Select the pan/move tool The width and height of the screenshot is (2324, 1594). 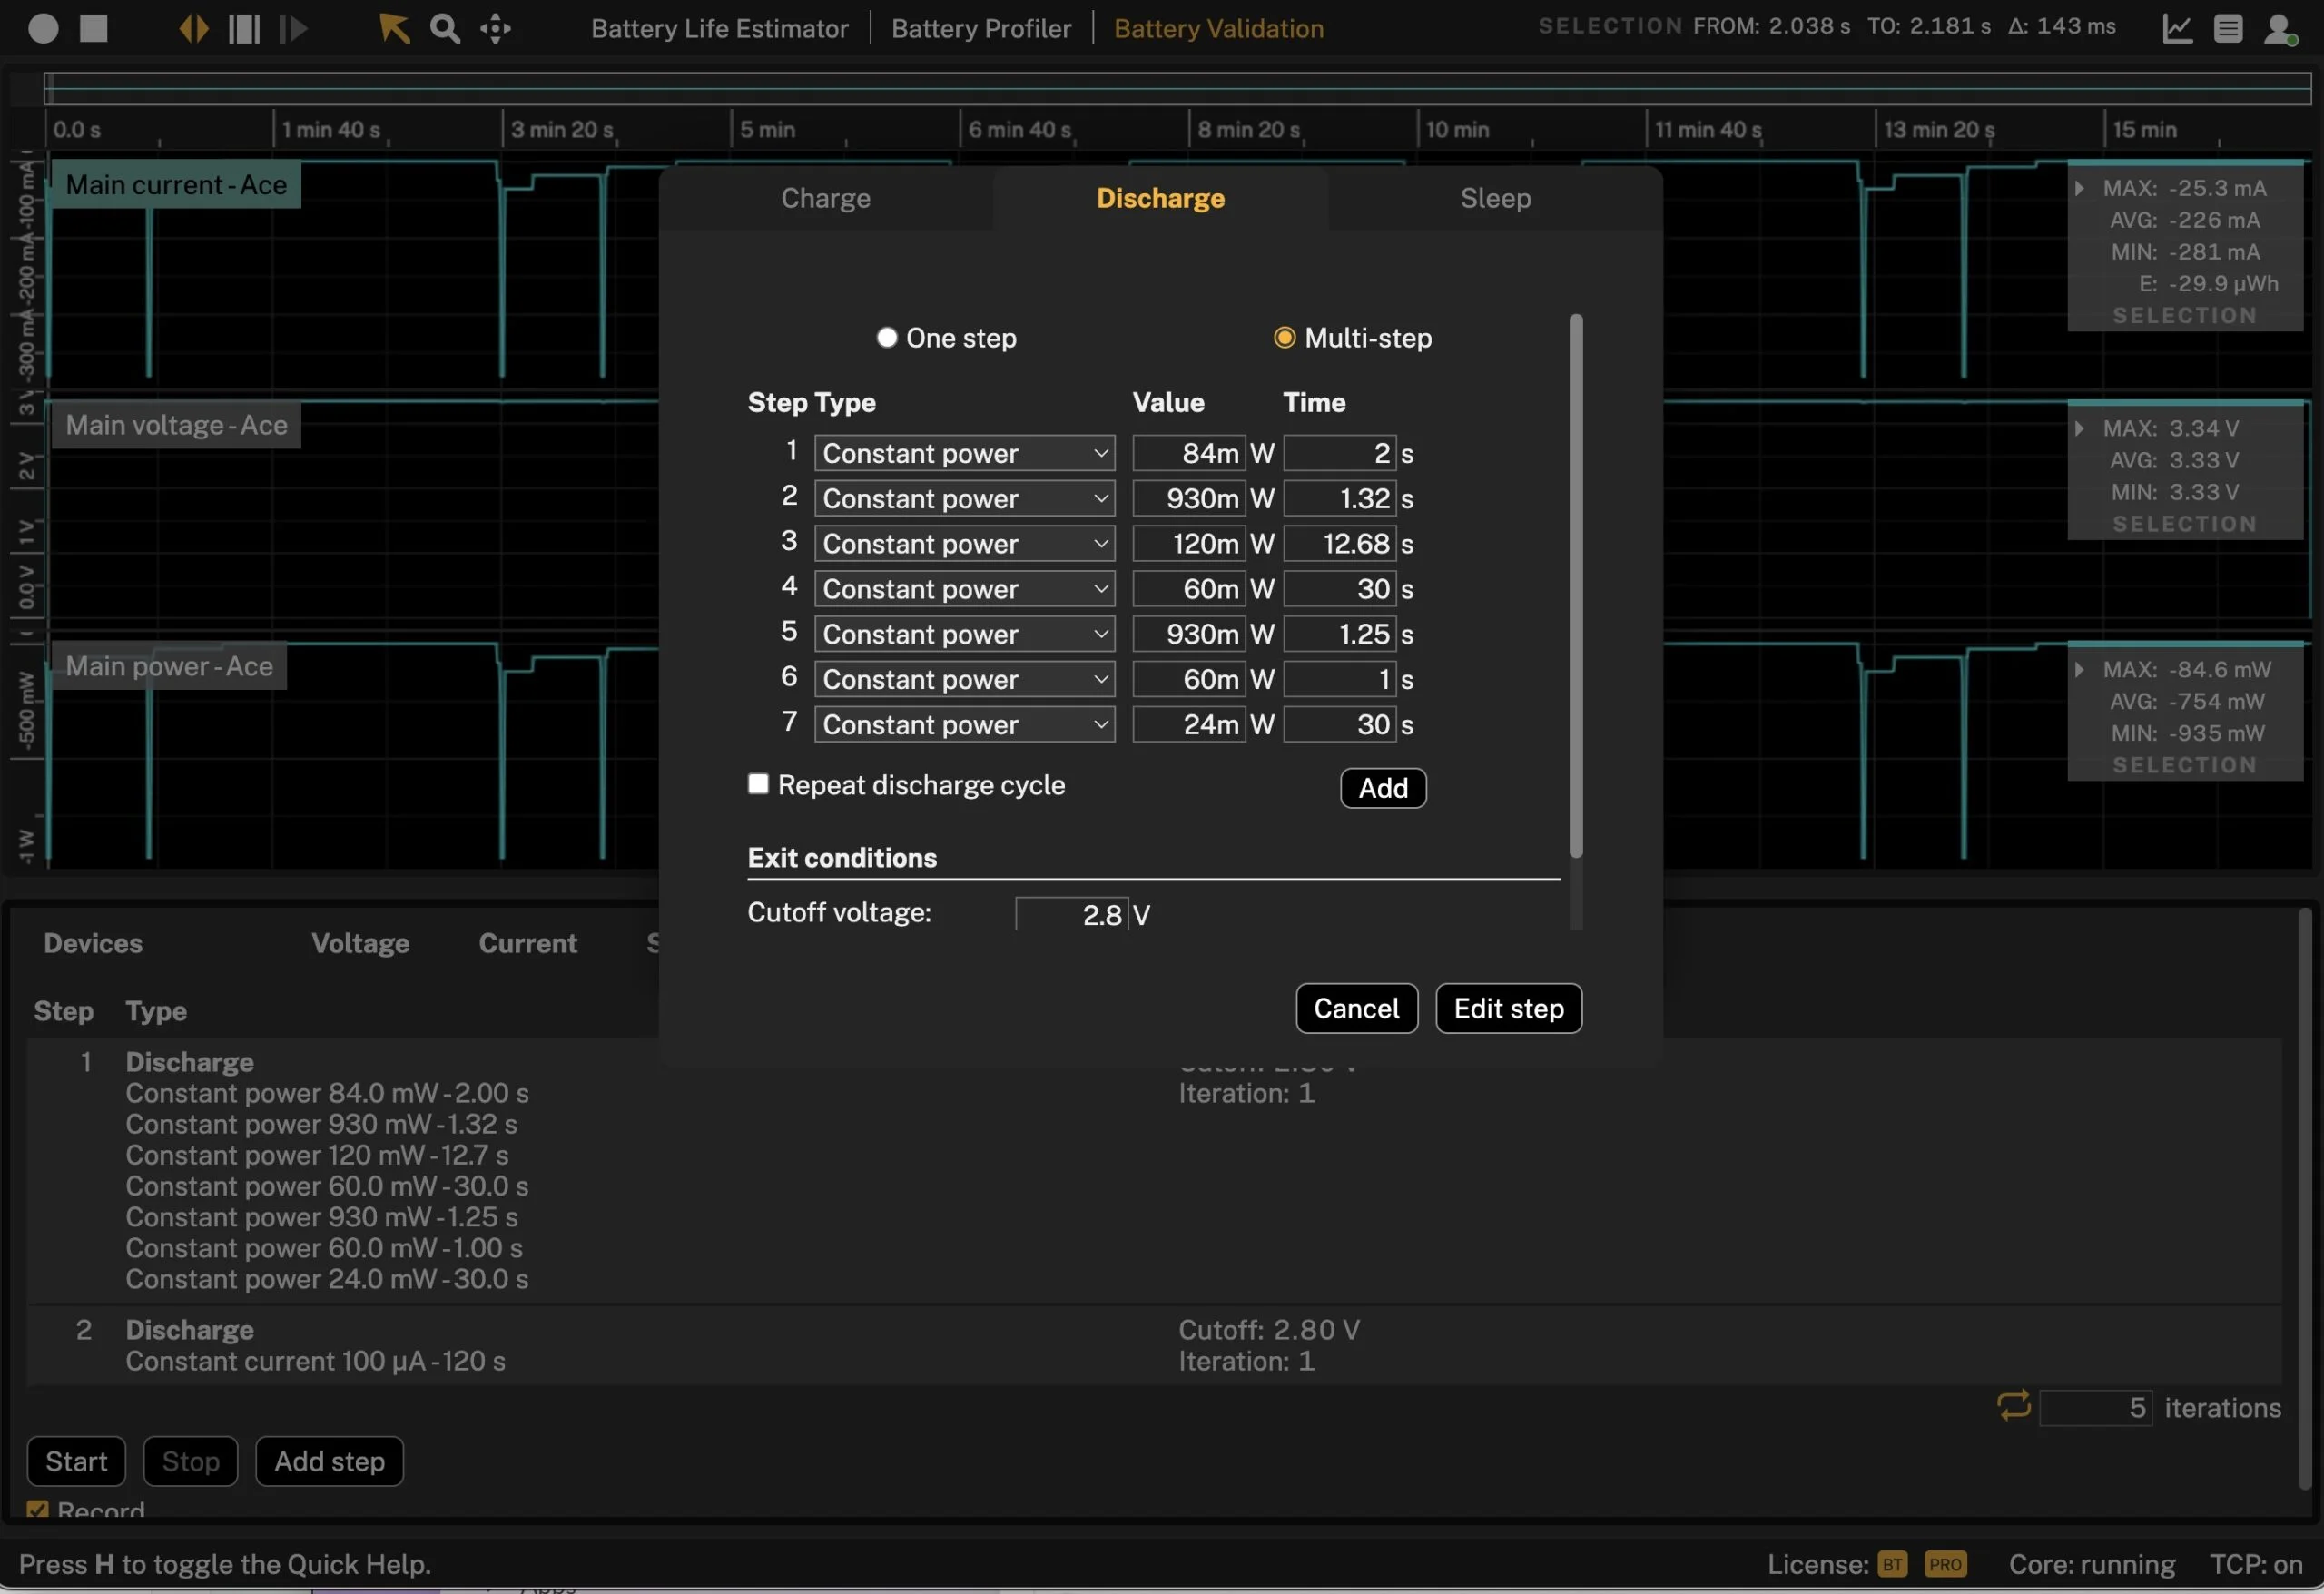pyautogui.click(x=495, y=28)
